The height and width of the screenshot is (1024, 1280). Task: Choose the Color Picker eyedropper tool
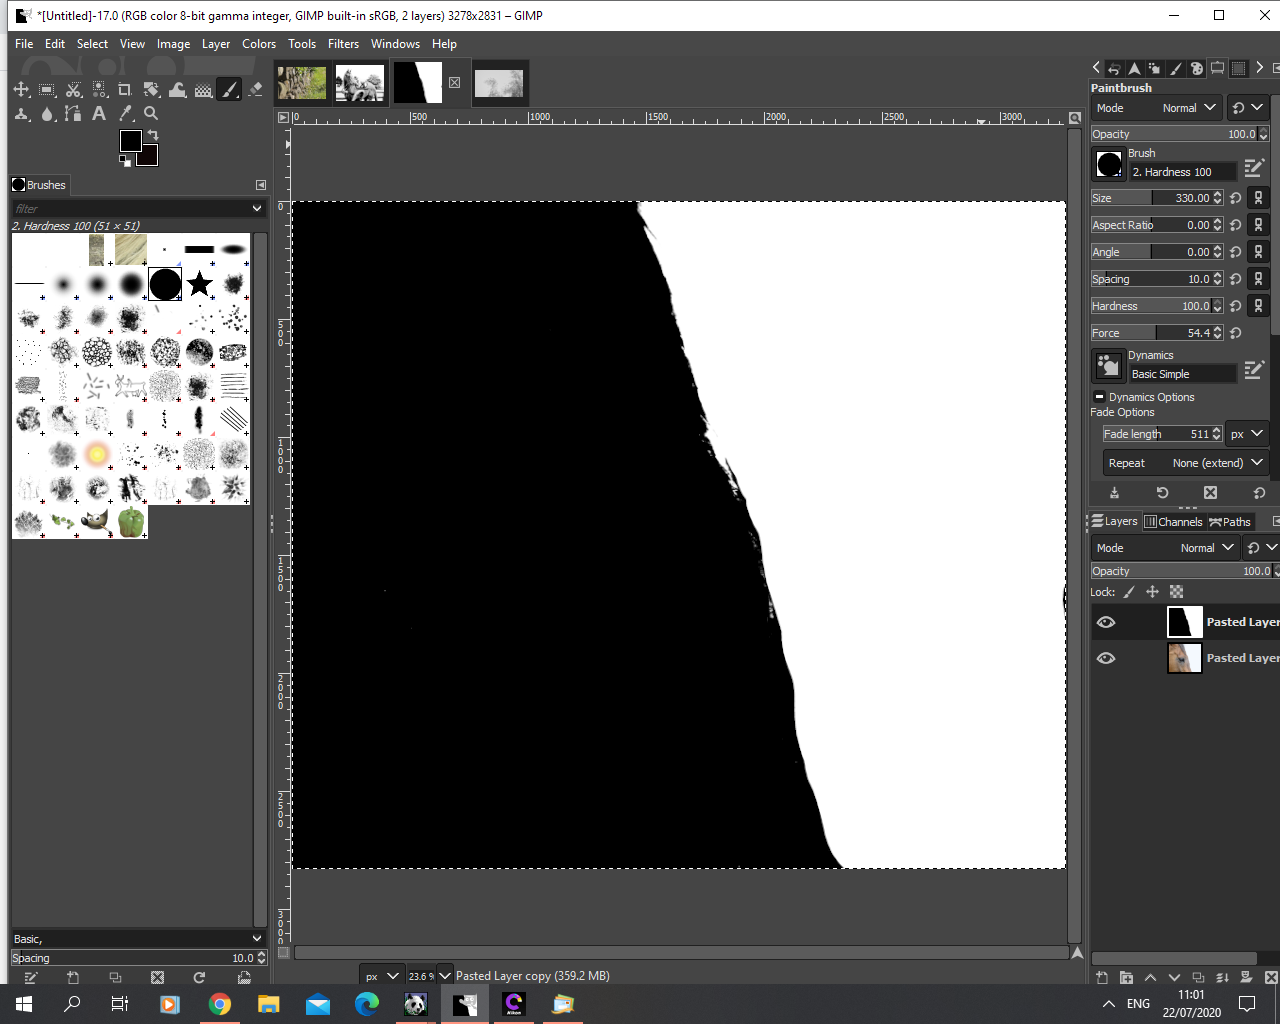125,114
